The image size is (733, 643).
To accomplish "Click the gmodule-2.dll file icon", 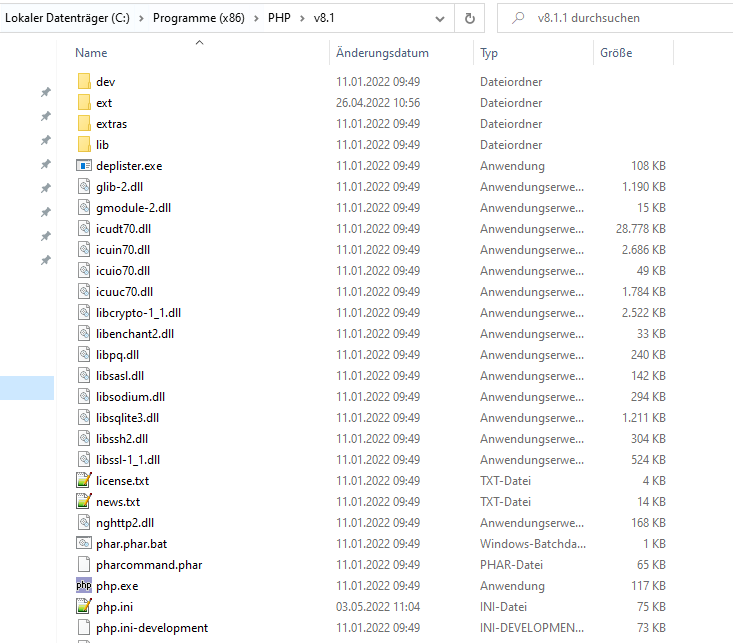I will (x=84, y=208).
